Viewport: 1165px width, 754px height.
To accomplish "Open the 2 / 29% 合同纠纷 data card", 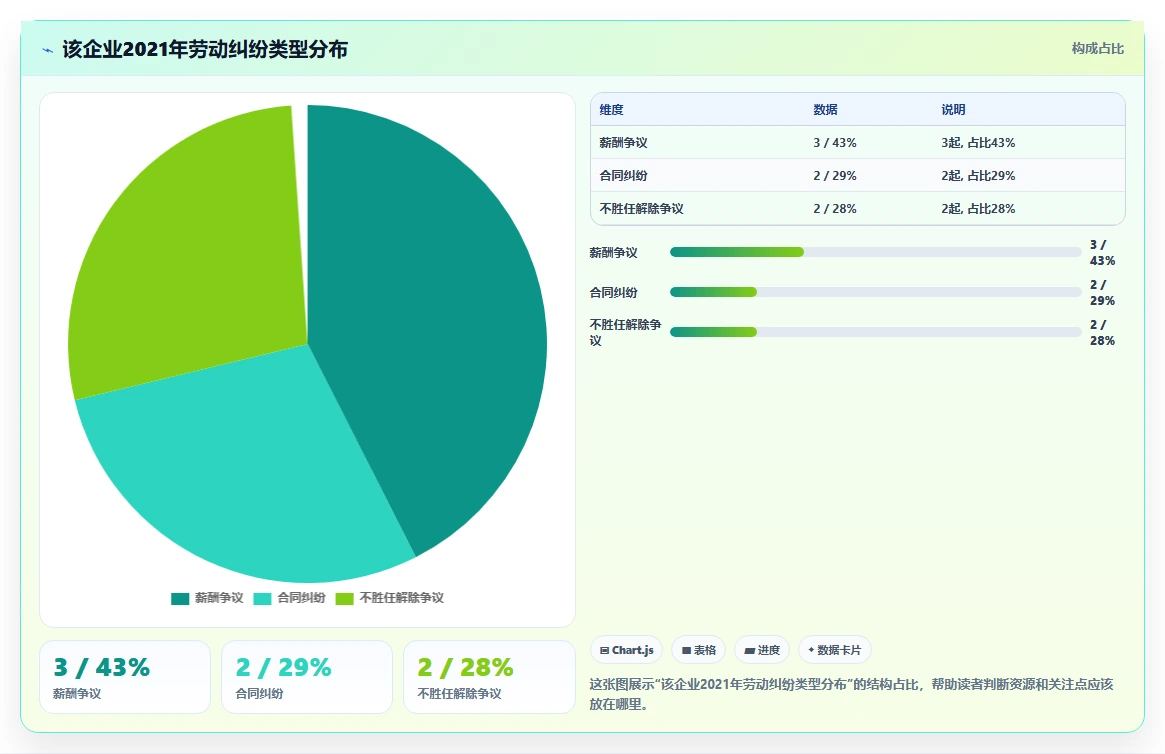I will (x=307, y=677).
